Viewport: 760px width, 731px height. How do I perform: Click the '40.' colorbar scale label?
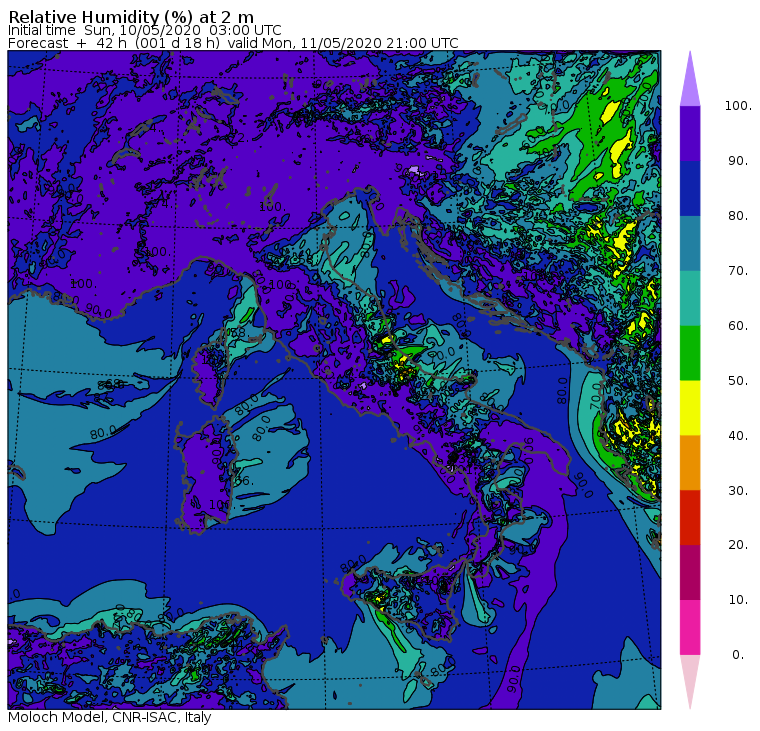pyautogui.click(x=738, y=436)
